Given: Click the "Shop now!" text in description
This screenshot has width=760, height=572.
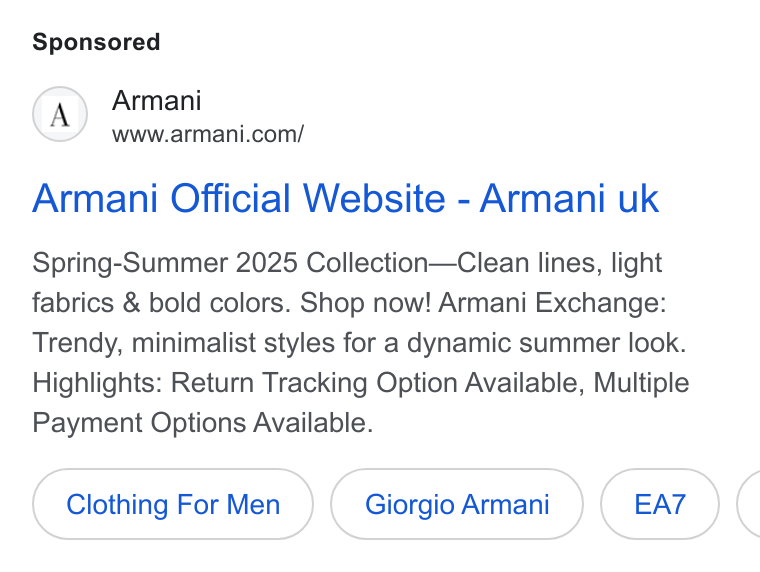Looking at the screenshot, I should pos(365,303).
